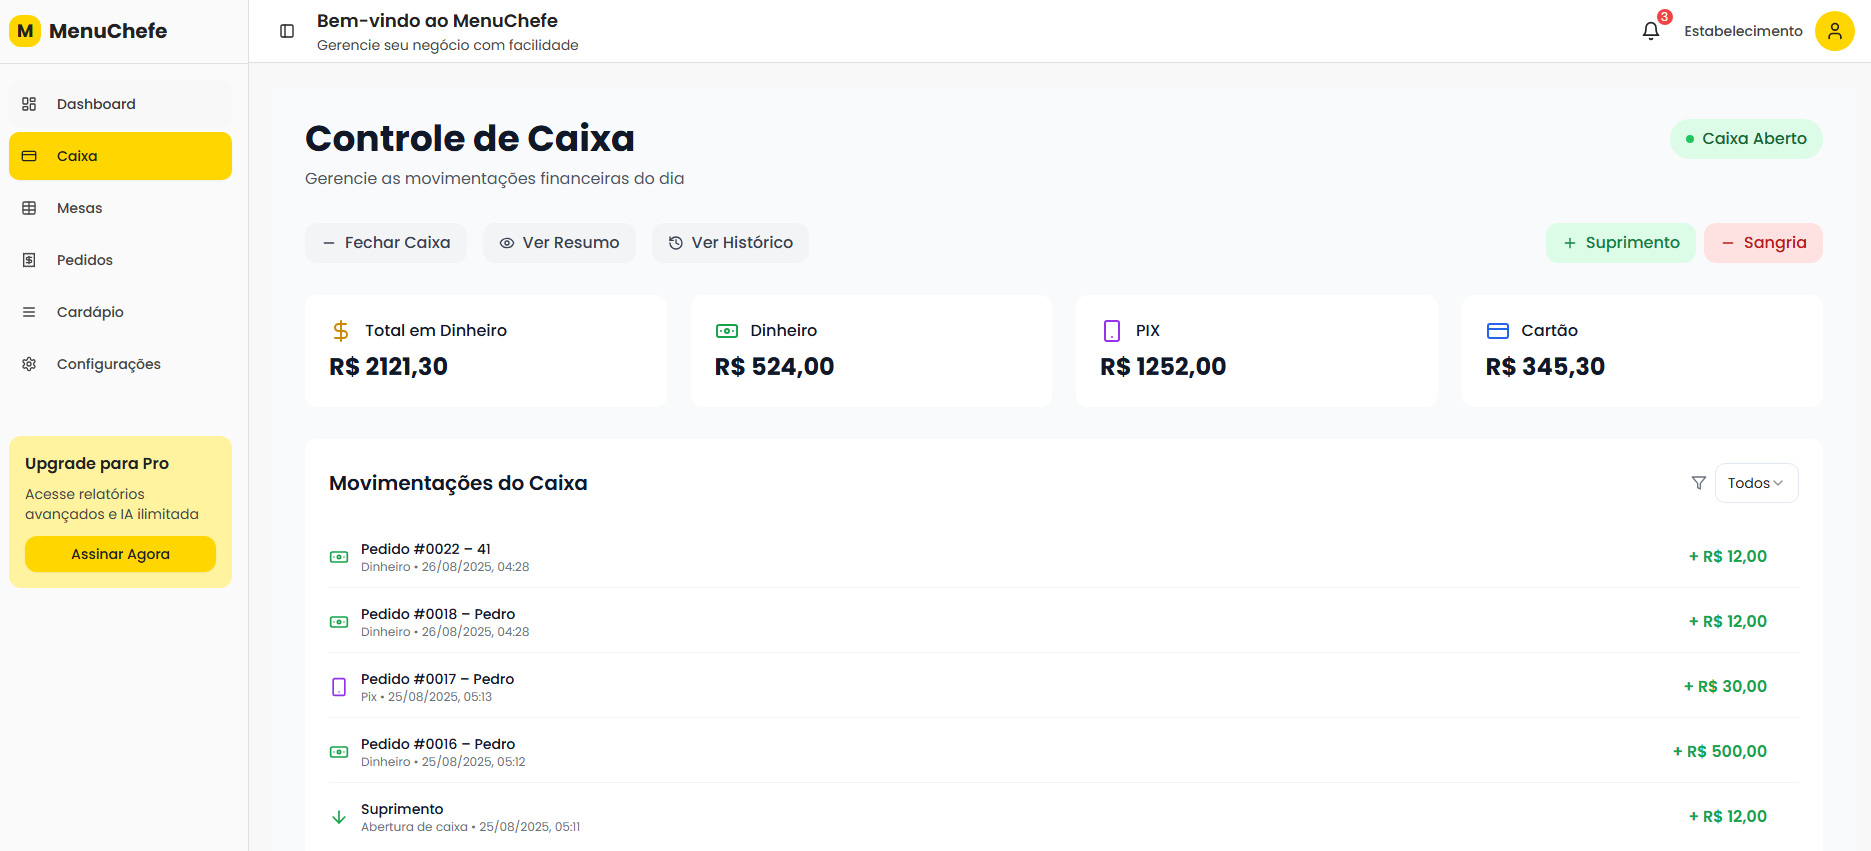Click the Suprimento down arrow icon
Viewport: 1871px width, 851px height.
tap(339, 817)
